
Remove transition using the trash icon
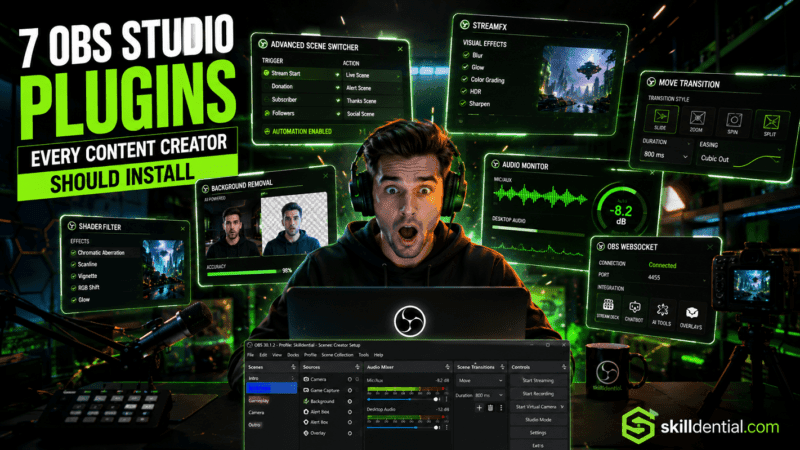pyautogui.click(x=490, y=408)
